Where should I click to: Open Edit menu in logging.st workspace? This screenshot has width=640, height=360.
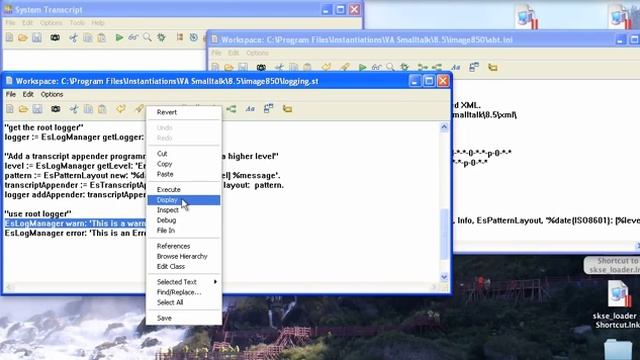point(28,94)
